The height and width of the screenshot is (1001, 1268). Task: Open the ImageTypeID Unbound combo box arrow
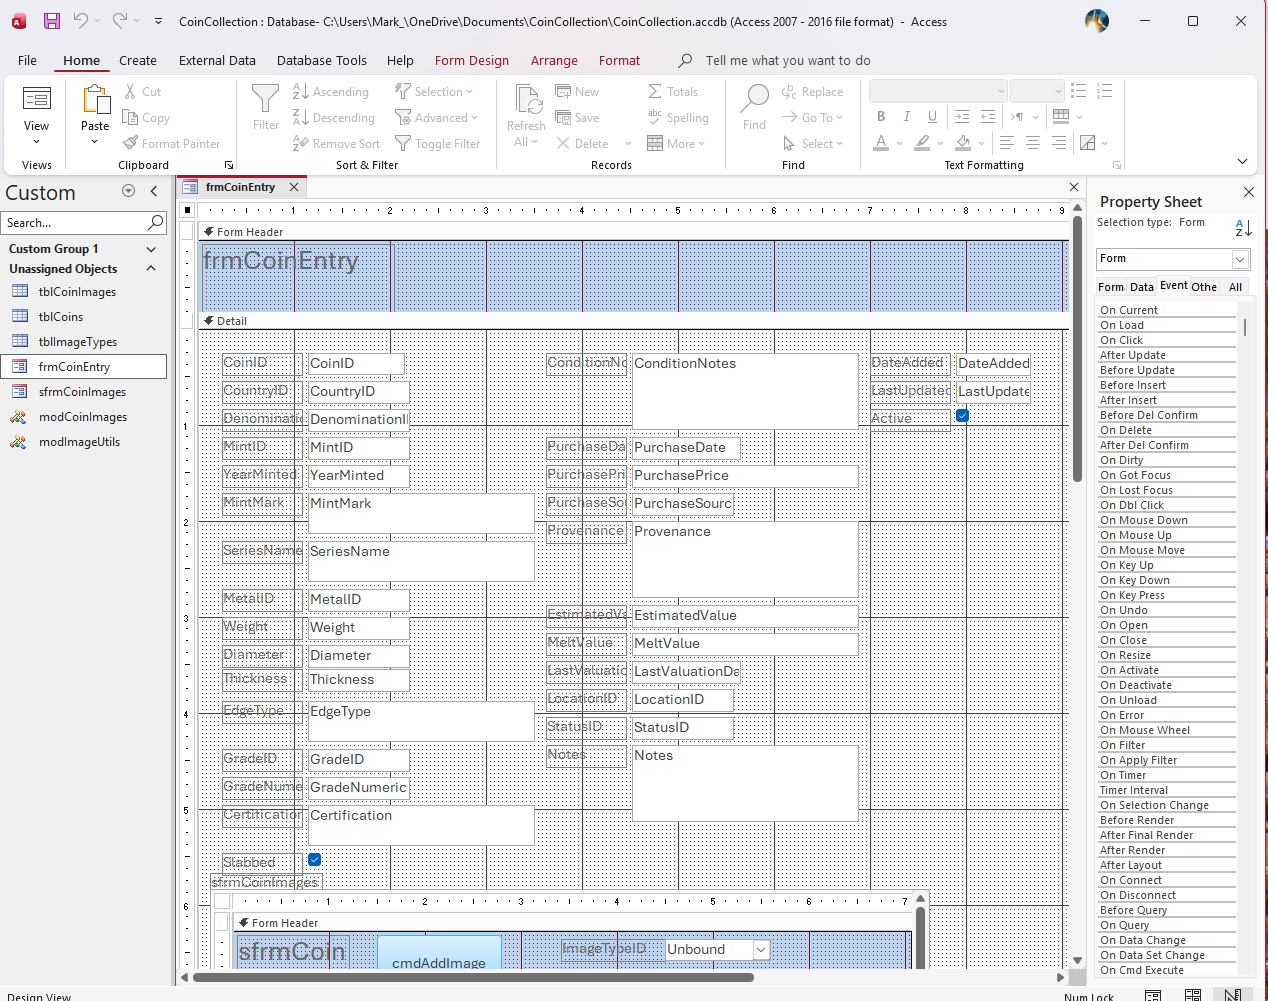(x=761, y=950)
